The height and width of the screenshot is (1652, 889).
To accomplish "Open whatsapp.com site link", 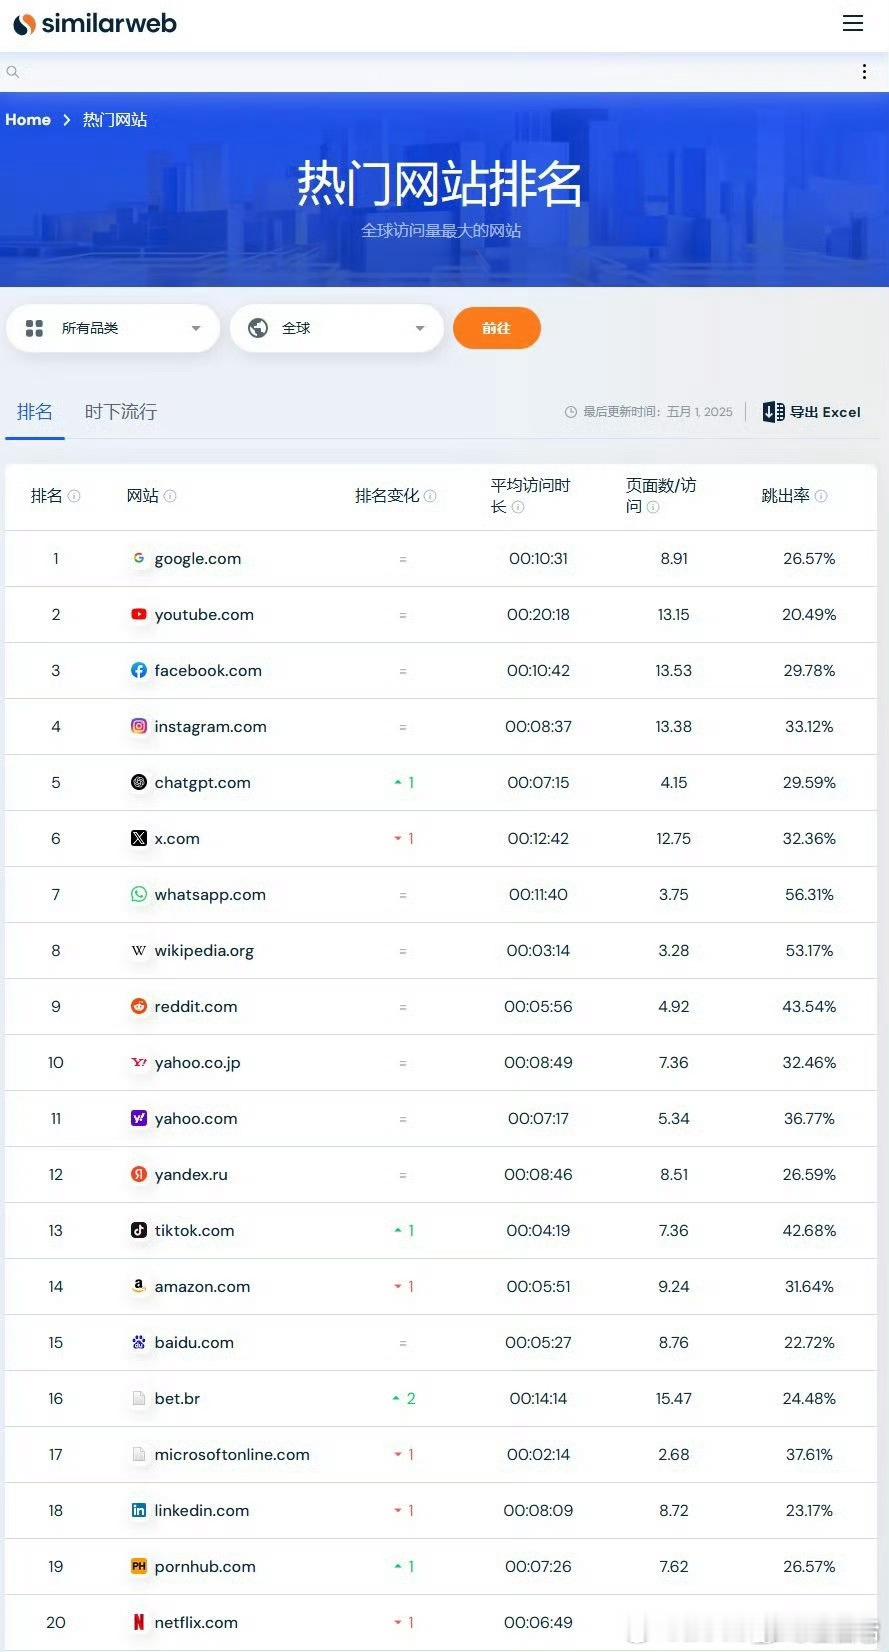I will coord(210,895).
